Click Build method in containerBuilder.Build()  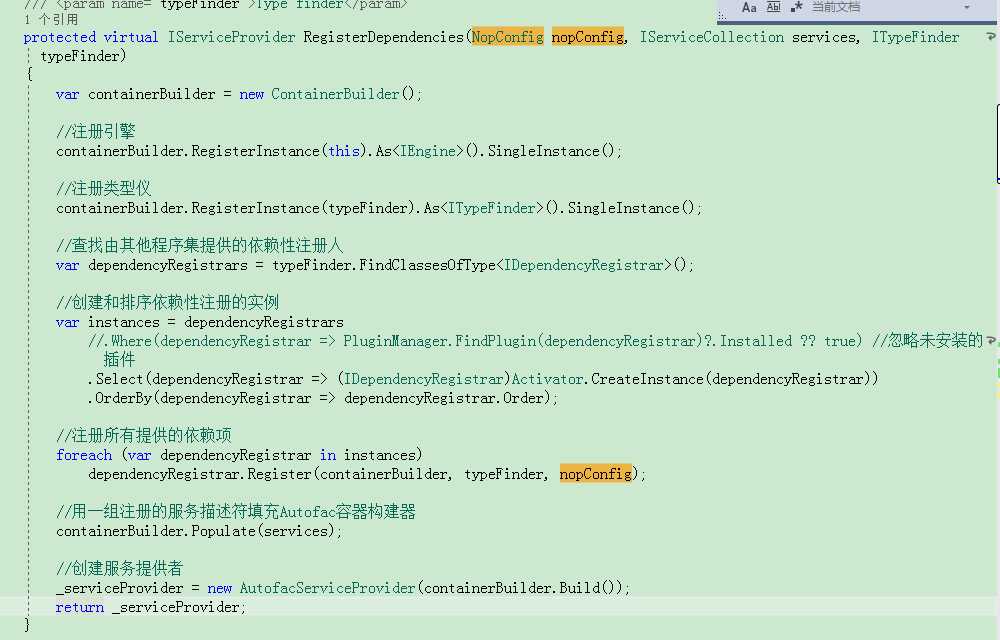click(580, 588)
